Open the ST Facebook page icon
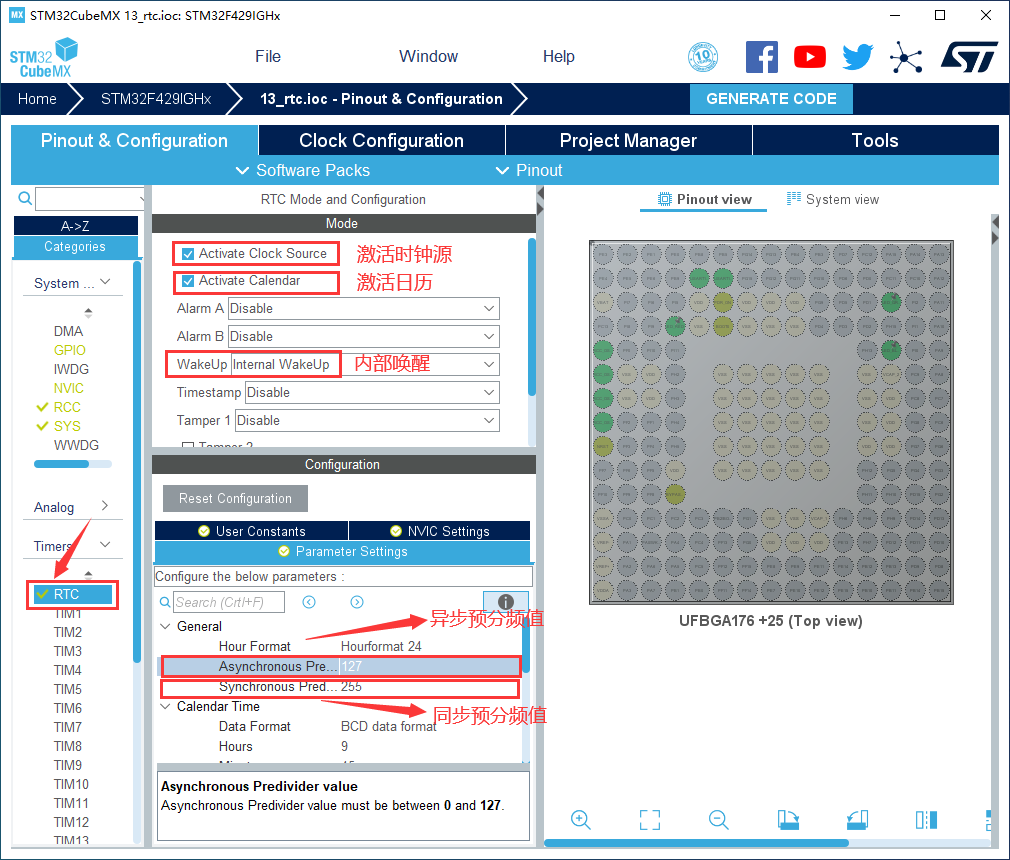 pyautogui.click(x=761, y=57)
